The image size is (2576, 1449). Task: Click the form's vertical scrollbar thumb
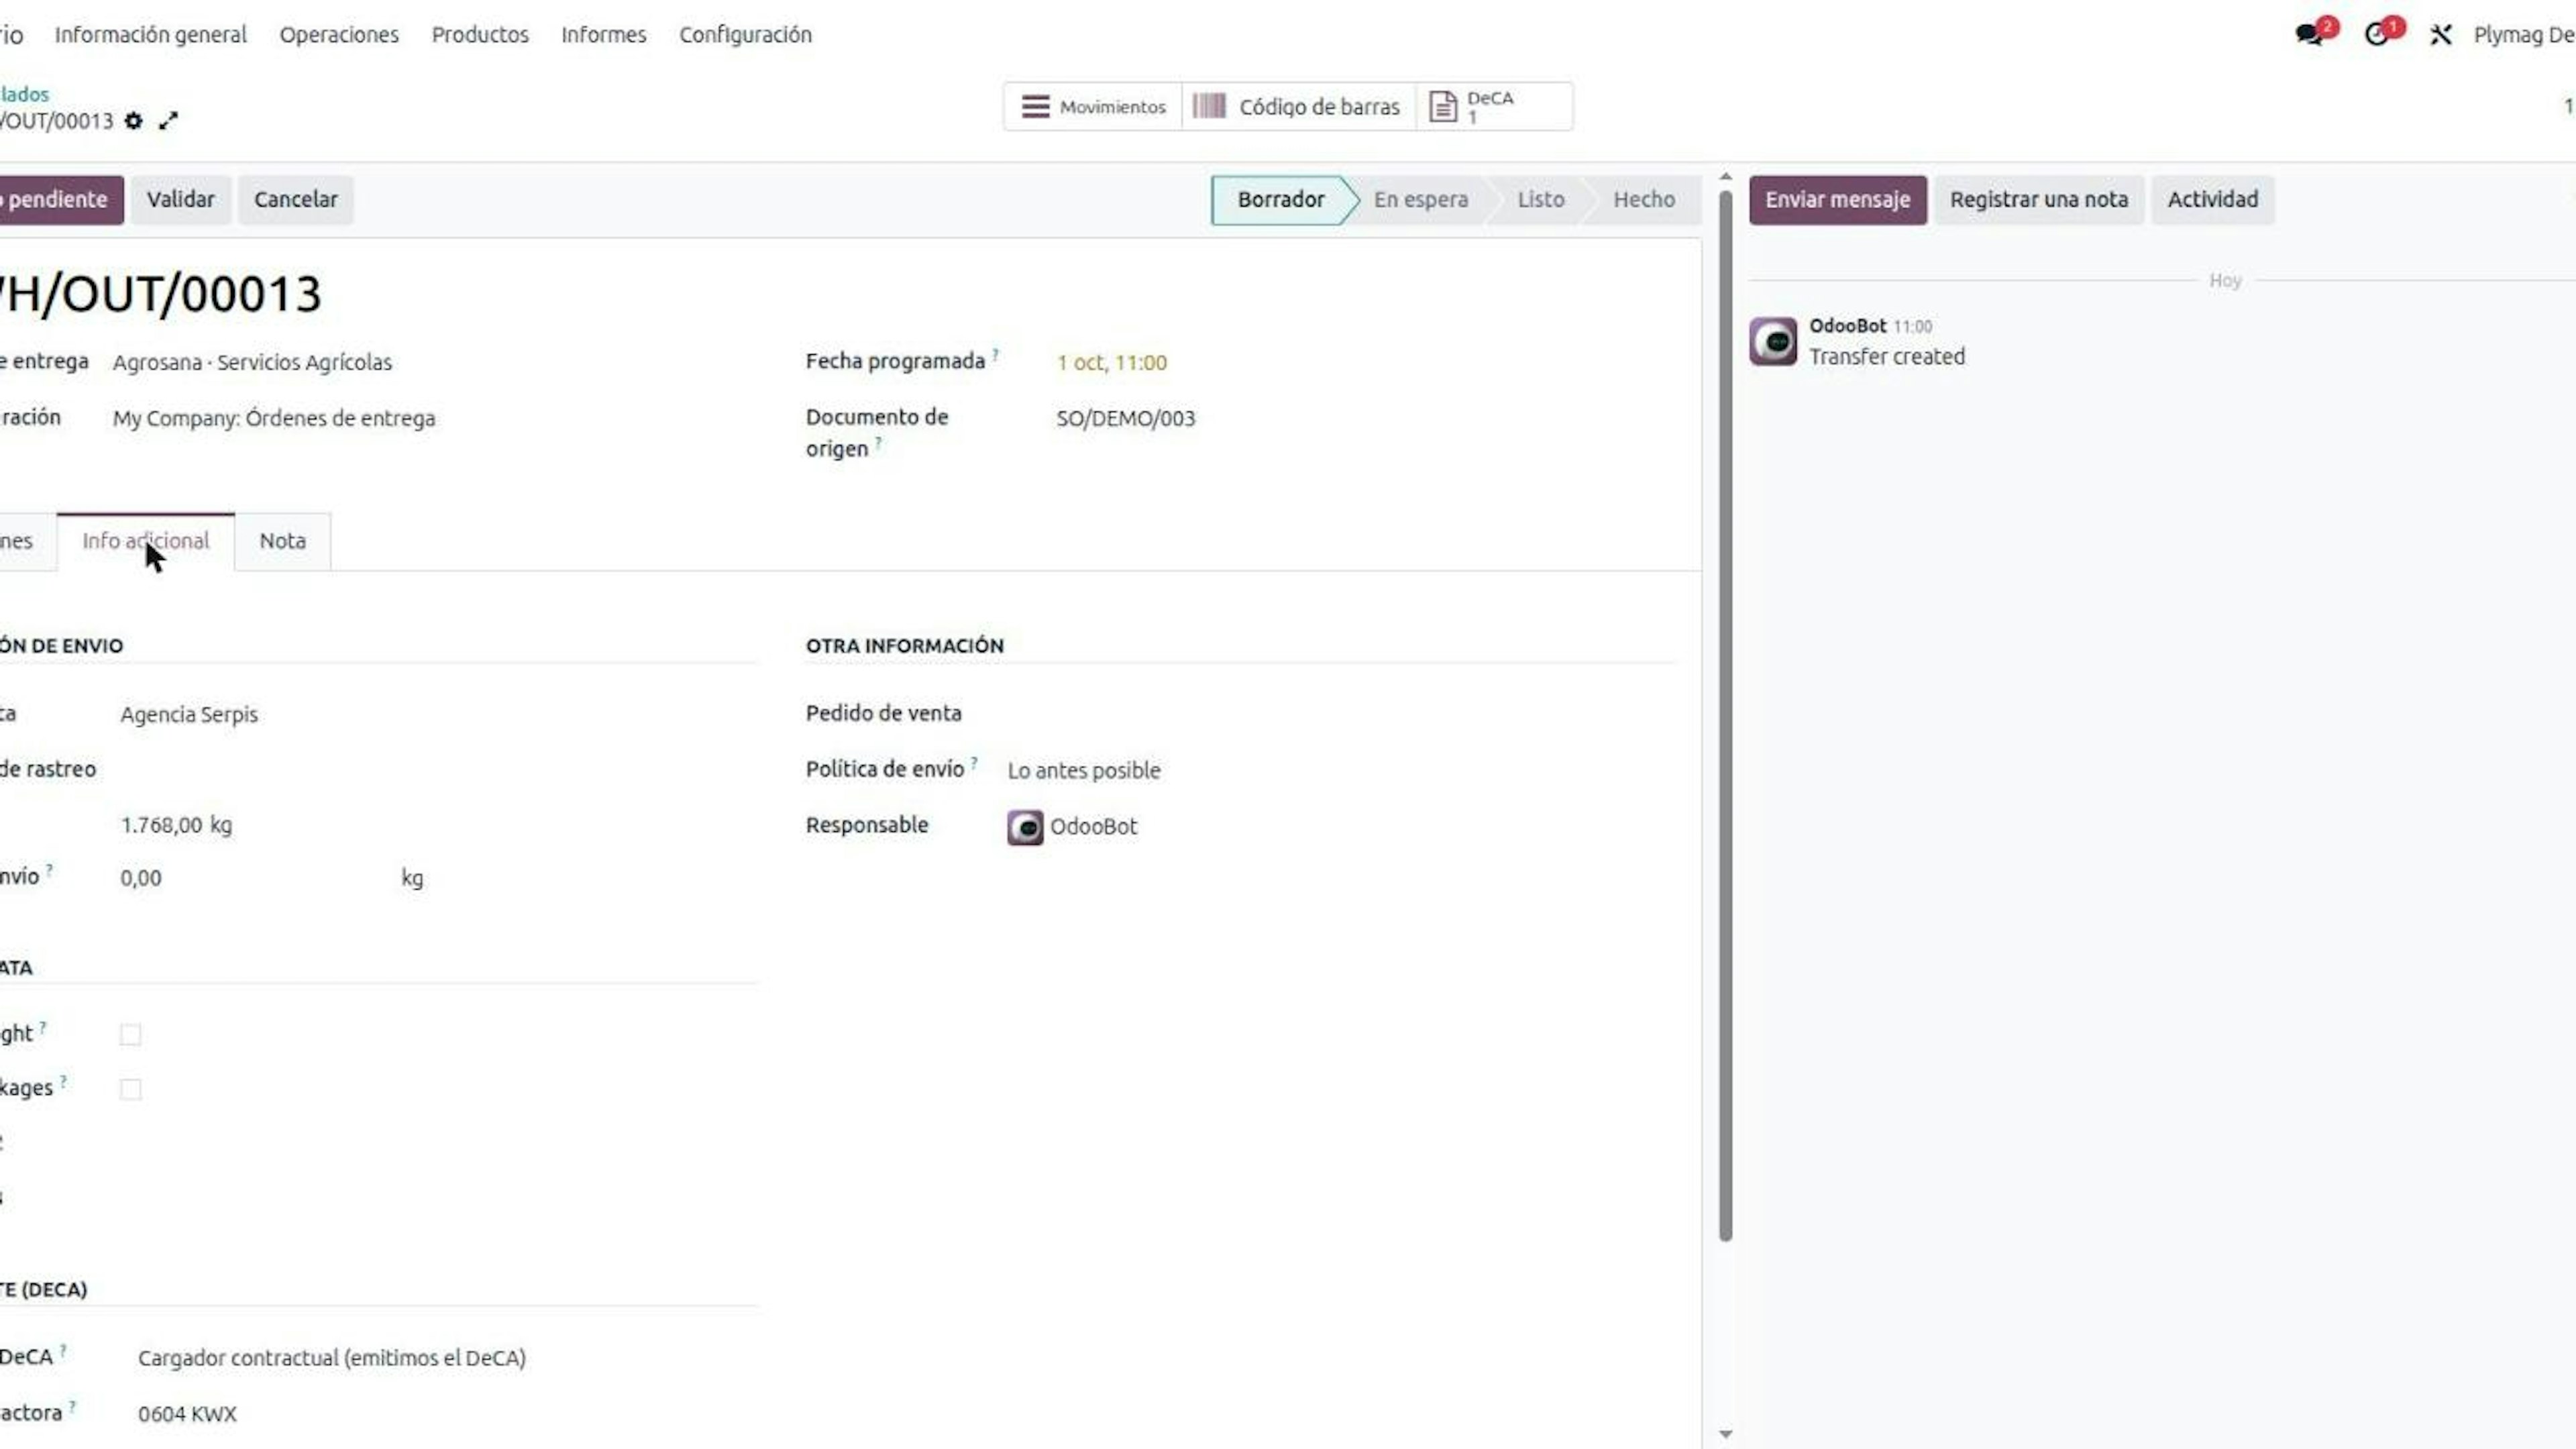point(1726,715)
